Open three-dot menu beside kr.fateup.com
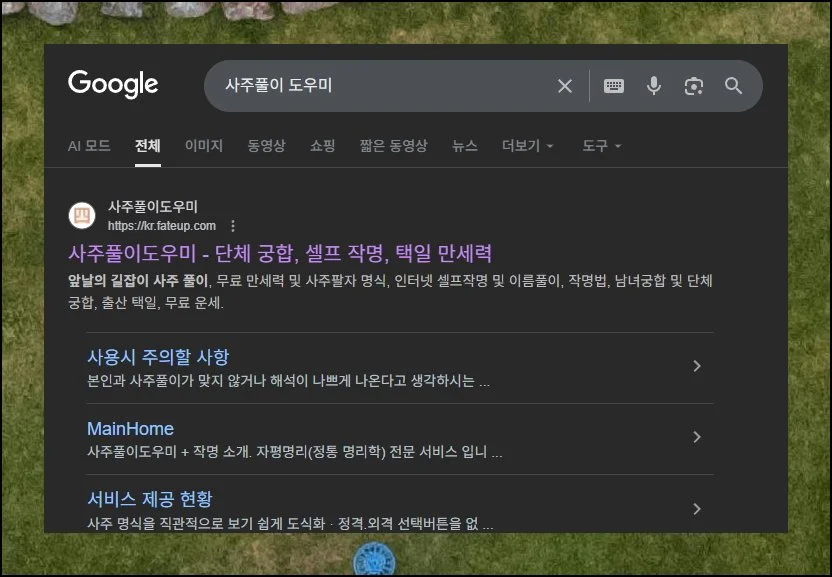Viewport: 832px width, 577px height. coord(233,226)
